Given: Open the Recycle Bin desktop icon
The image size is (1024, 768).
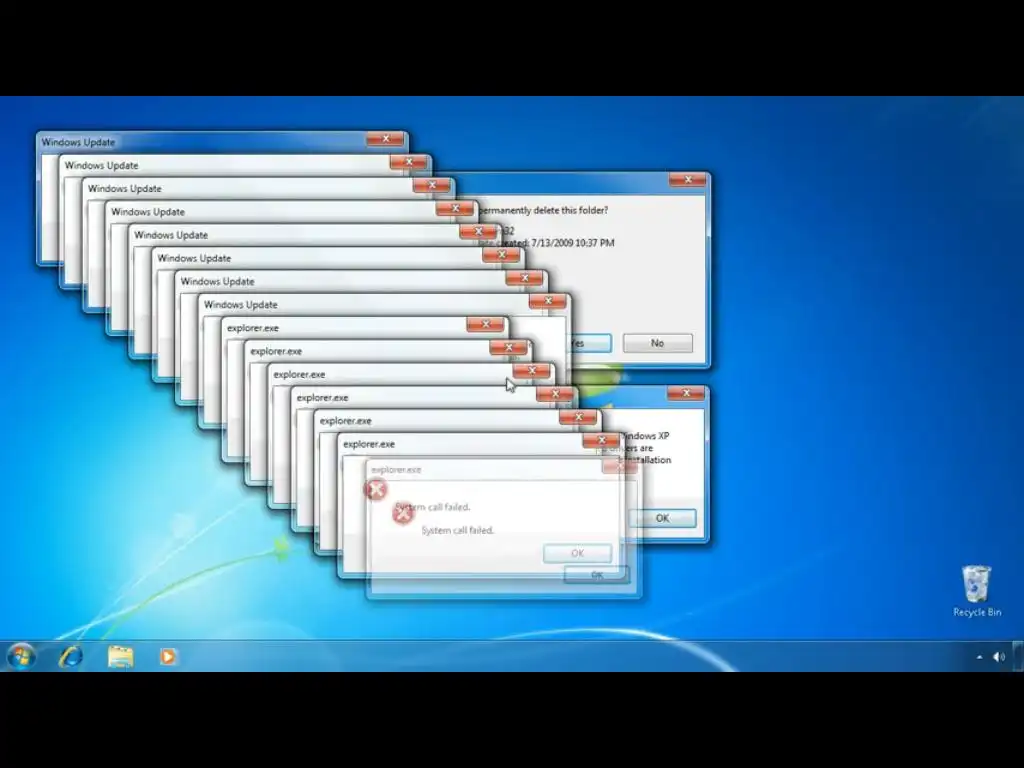Looking at the screenshot, I should click(x=976, y=592).
